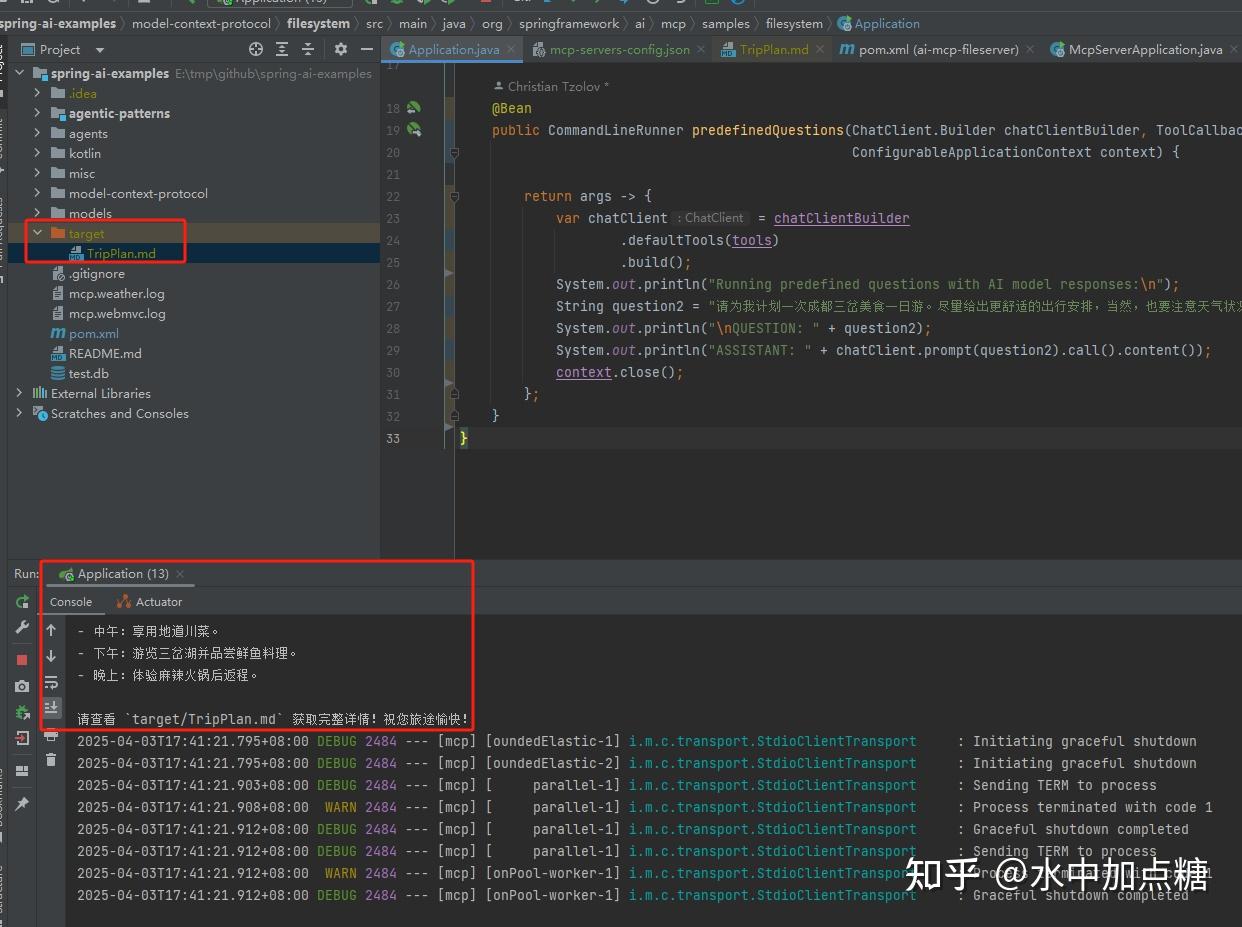Select TripPlan.md in the project tree
The height and width of the screenshot is (927, 1242).
[x=121, y=254]
